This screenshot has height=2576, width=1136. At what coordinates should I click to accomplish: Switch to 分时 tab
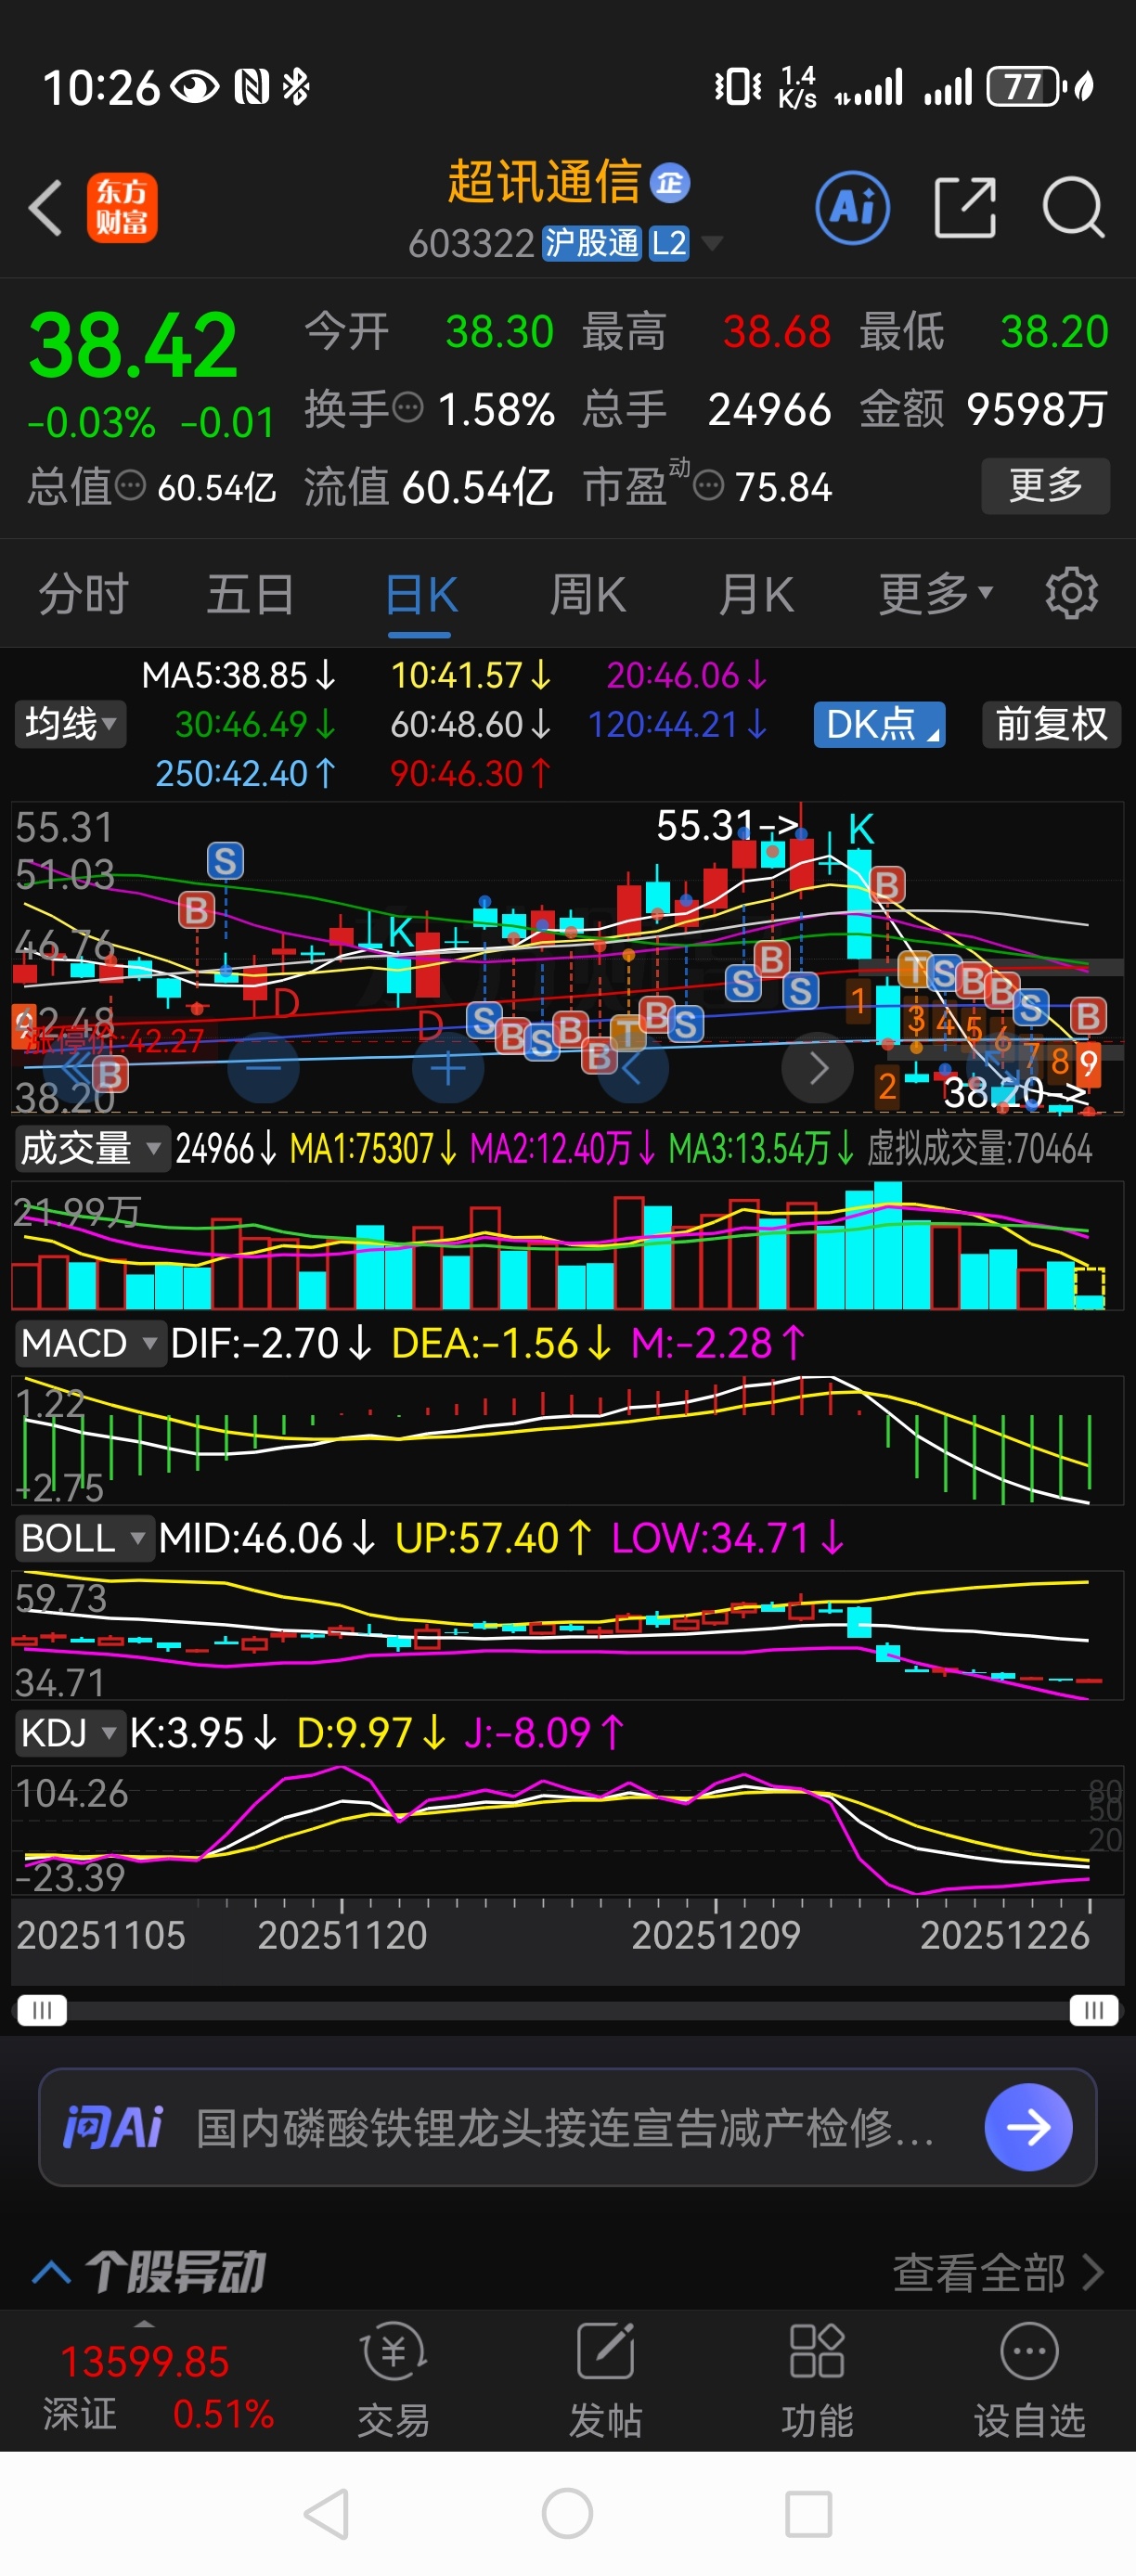point(83,594)
